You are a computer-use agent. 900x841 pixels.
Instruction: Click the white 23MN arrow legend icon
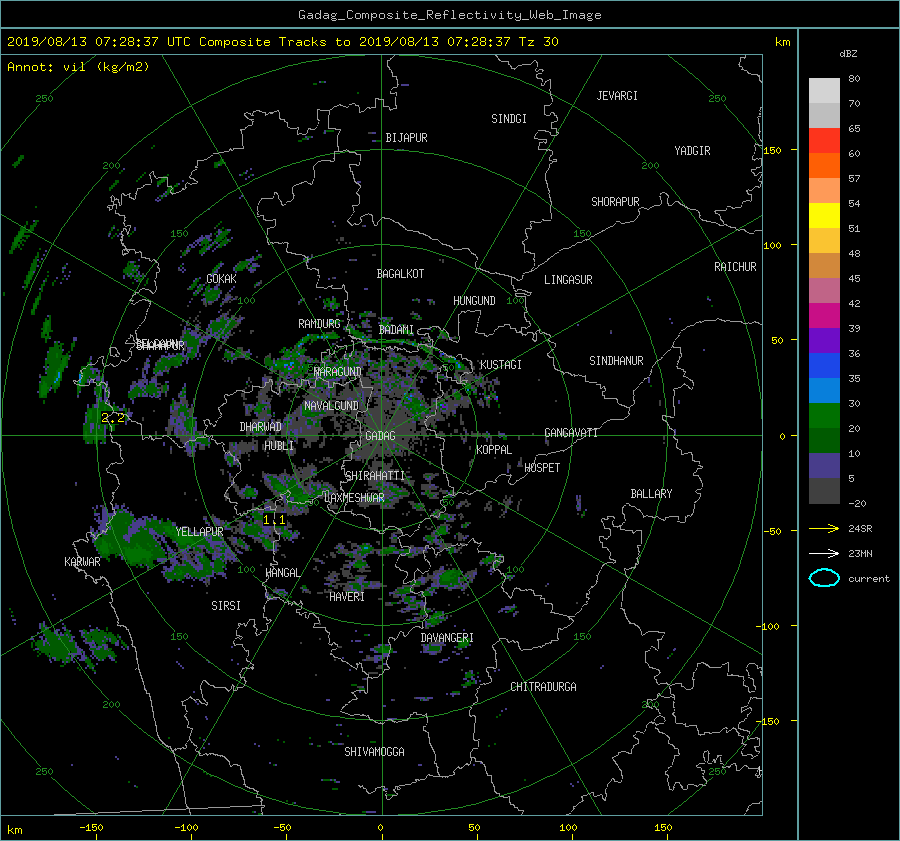pos(824,553)
